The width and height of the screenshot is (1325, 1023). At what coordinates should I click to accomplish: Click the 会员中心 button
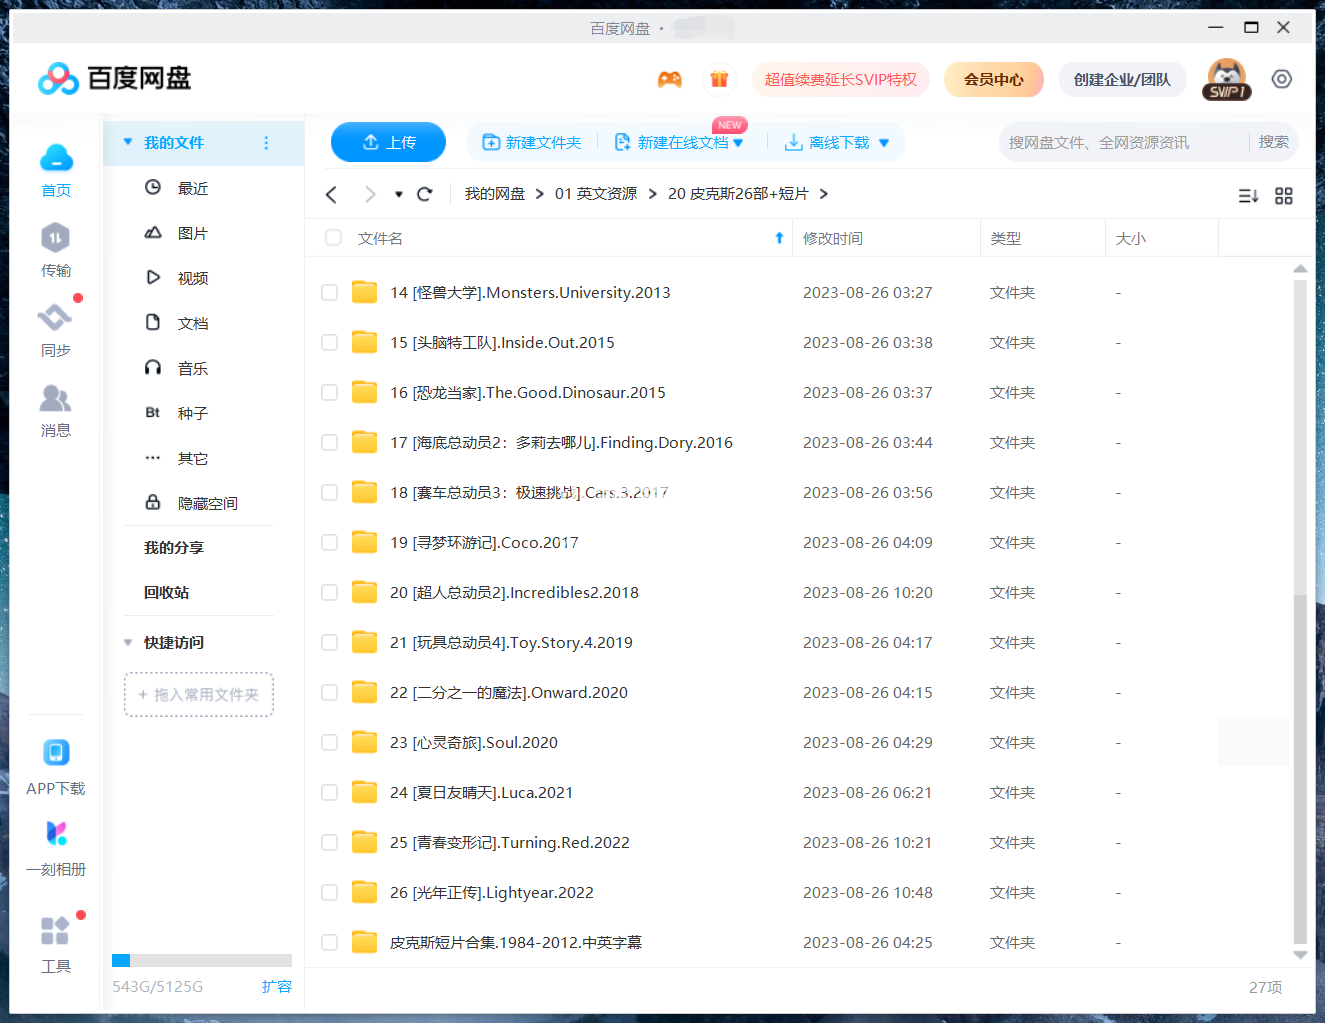[x=993, y=79]
